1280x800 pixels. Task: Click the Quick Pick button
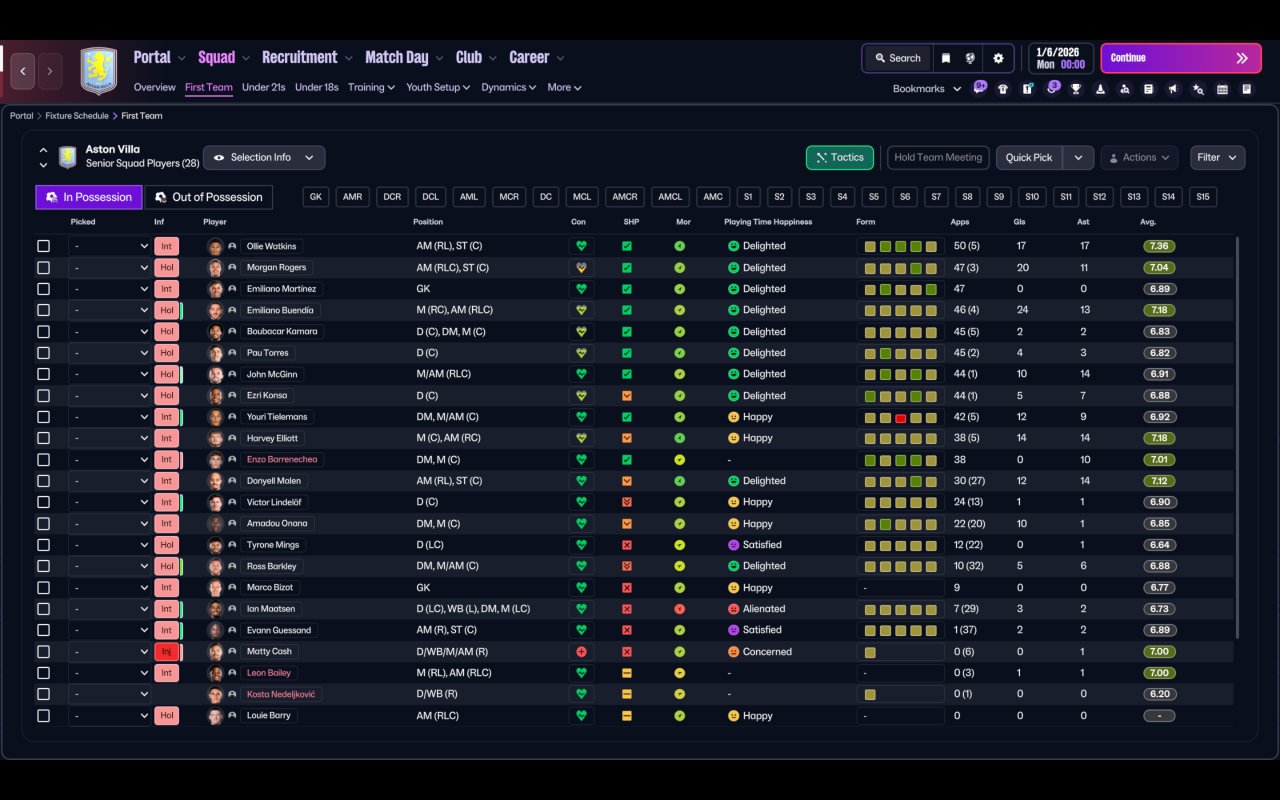pyautogui.click(x=1029, y=158)
